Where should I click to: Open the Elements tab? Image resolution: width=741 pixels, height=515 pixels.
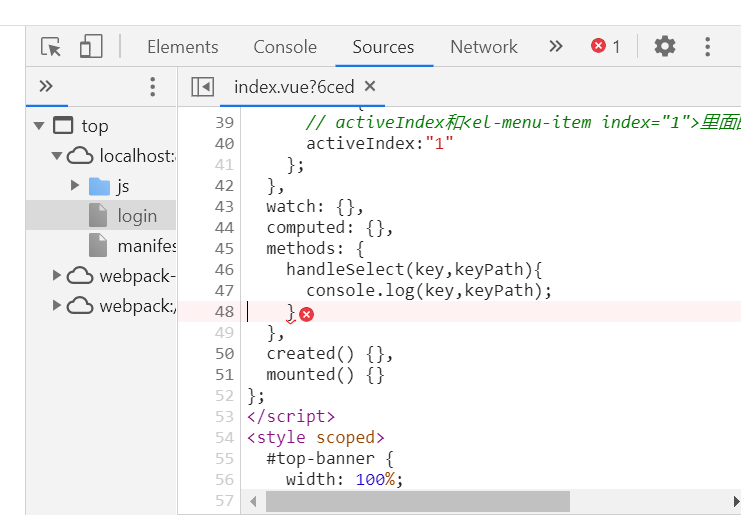[182, 47]
